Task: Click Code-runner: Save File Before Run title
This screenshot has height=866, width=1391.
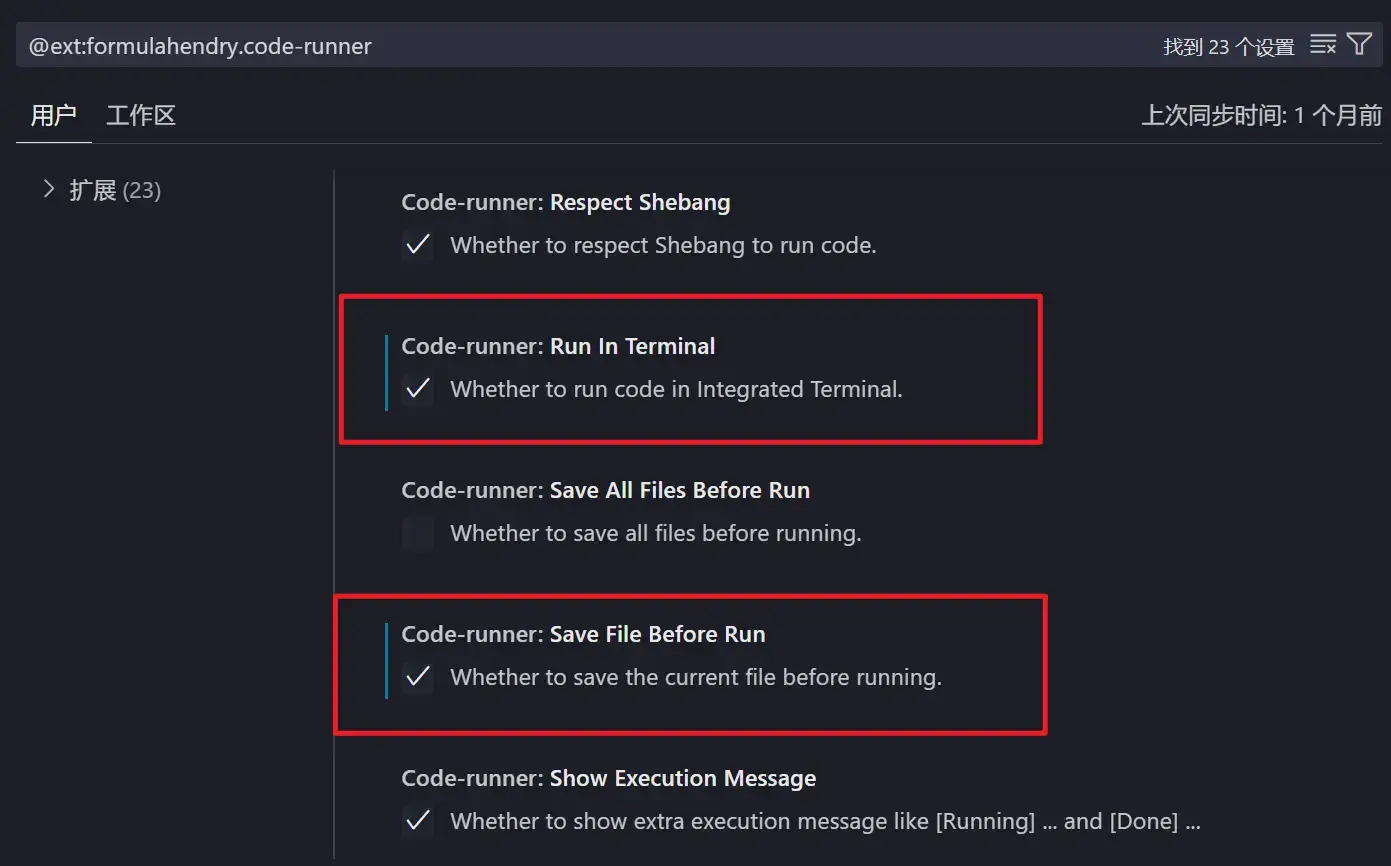Action: [x=583, y=634]
